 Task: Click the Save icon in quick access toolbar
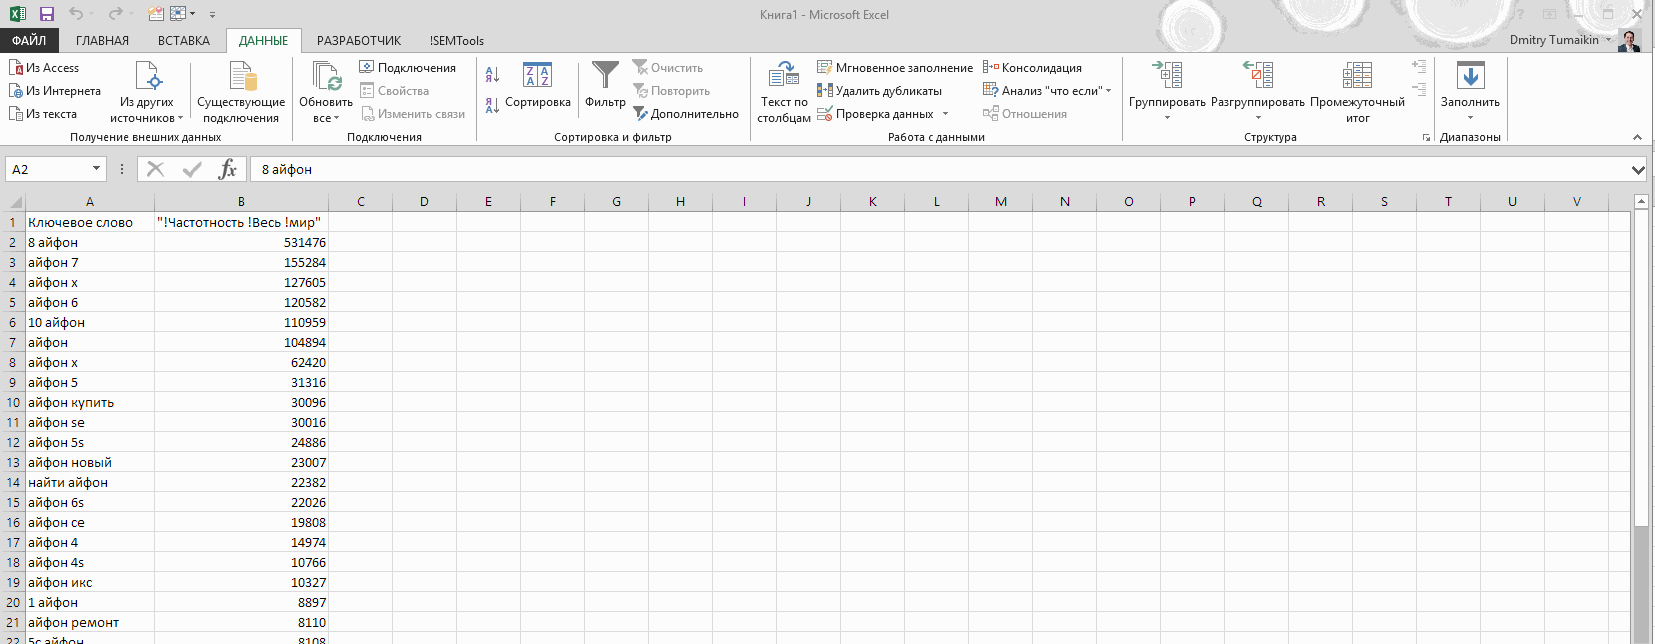tap(46, 14)
